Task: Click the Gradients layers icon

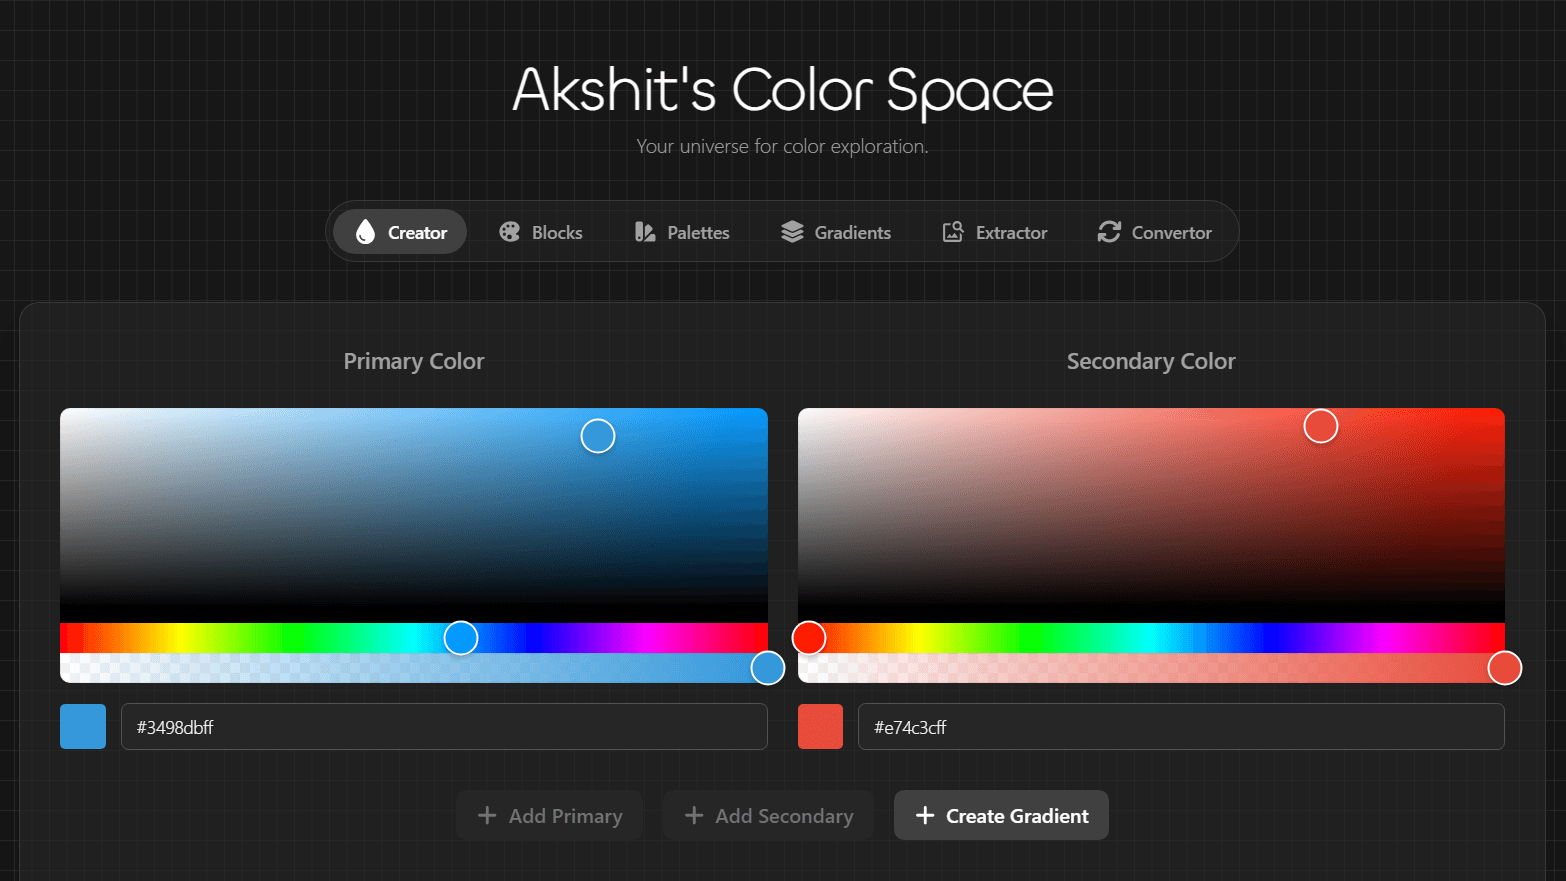Action: [792, 231]
